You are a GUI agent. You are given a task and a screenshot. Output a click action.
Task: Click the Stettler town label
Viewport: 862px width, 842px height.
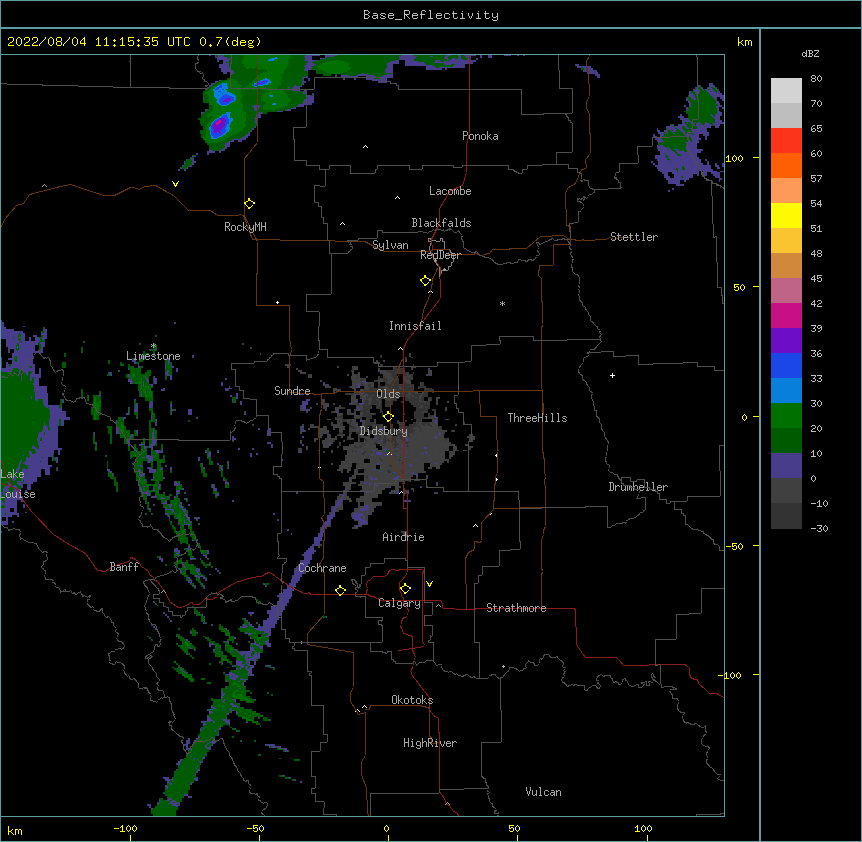[x=634, y=237]
